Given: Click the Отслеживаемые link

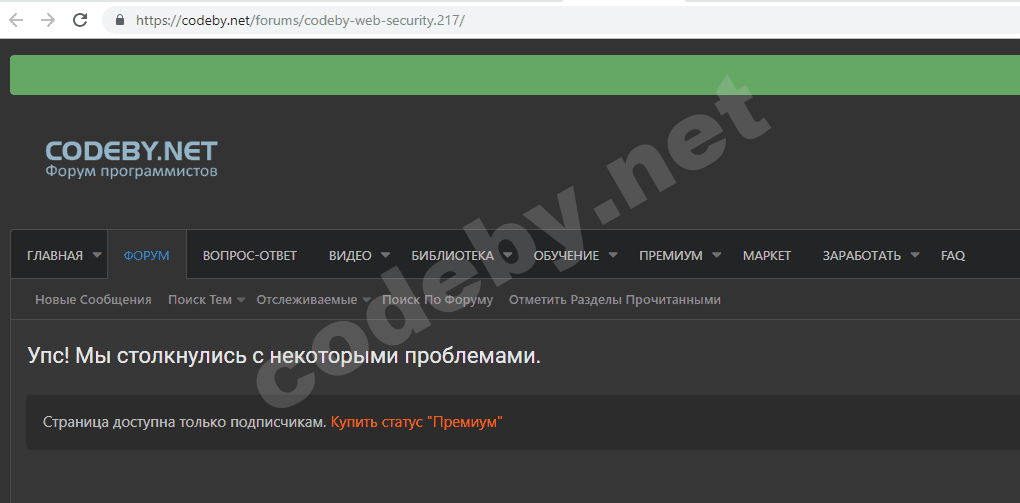Looking at the screenshot, I should pyautogui.click(x=307, y=300).
